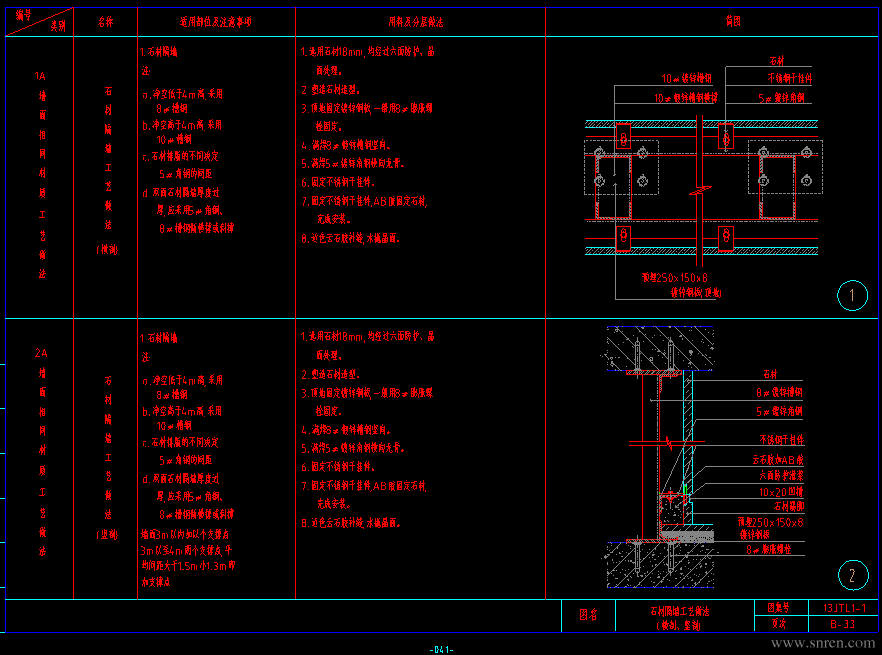The height and width of the screenshot is (655, 882).
Task: Click '10x20 凹槽' label in detail 2
Action: [781, 492]
